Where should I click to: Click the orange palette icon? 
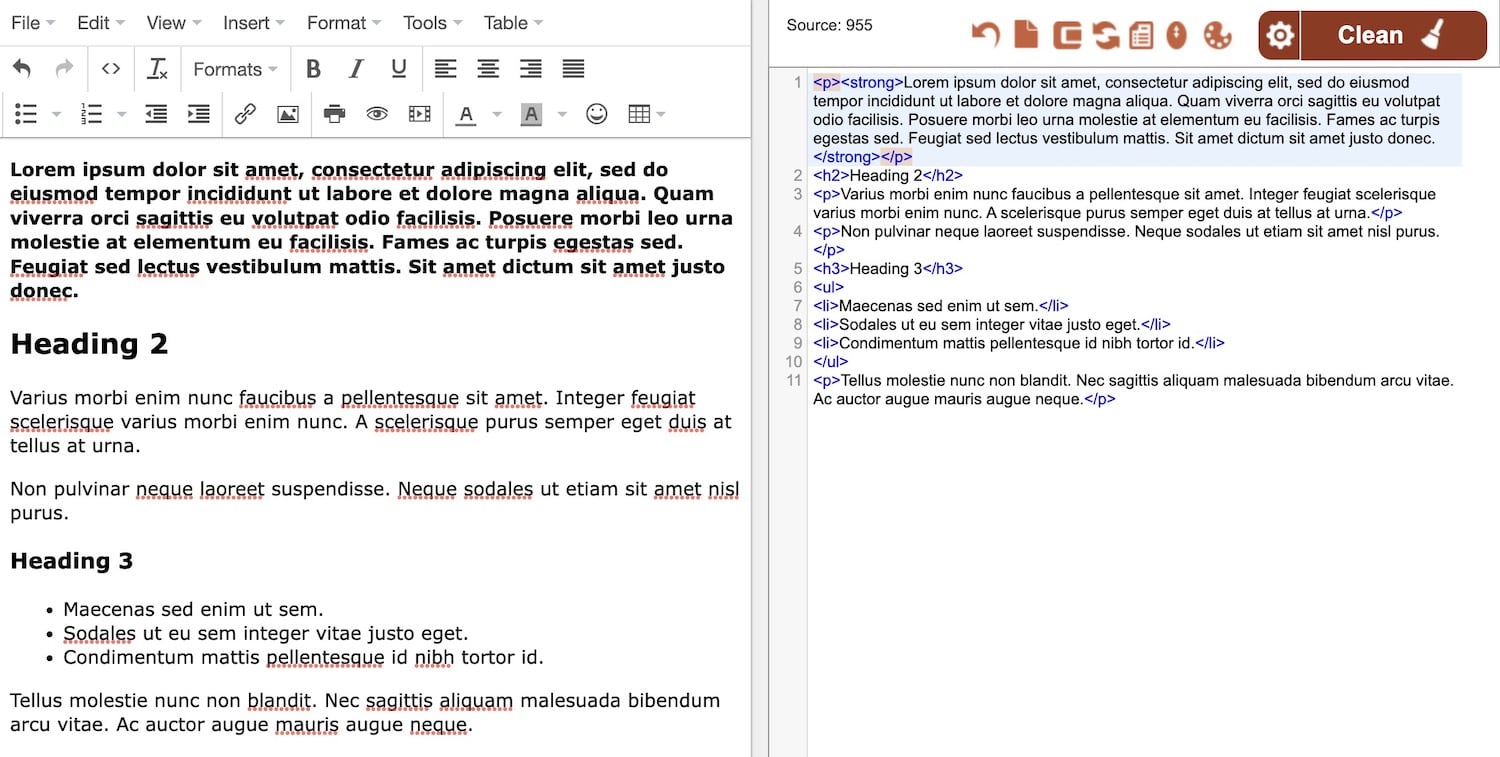[1217, 35]
